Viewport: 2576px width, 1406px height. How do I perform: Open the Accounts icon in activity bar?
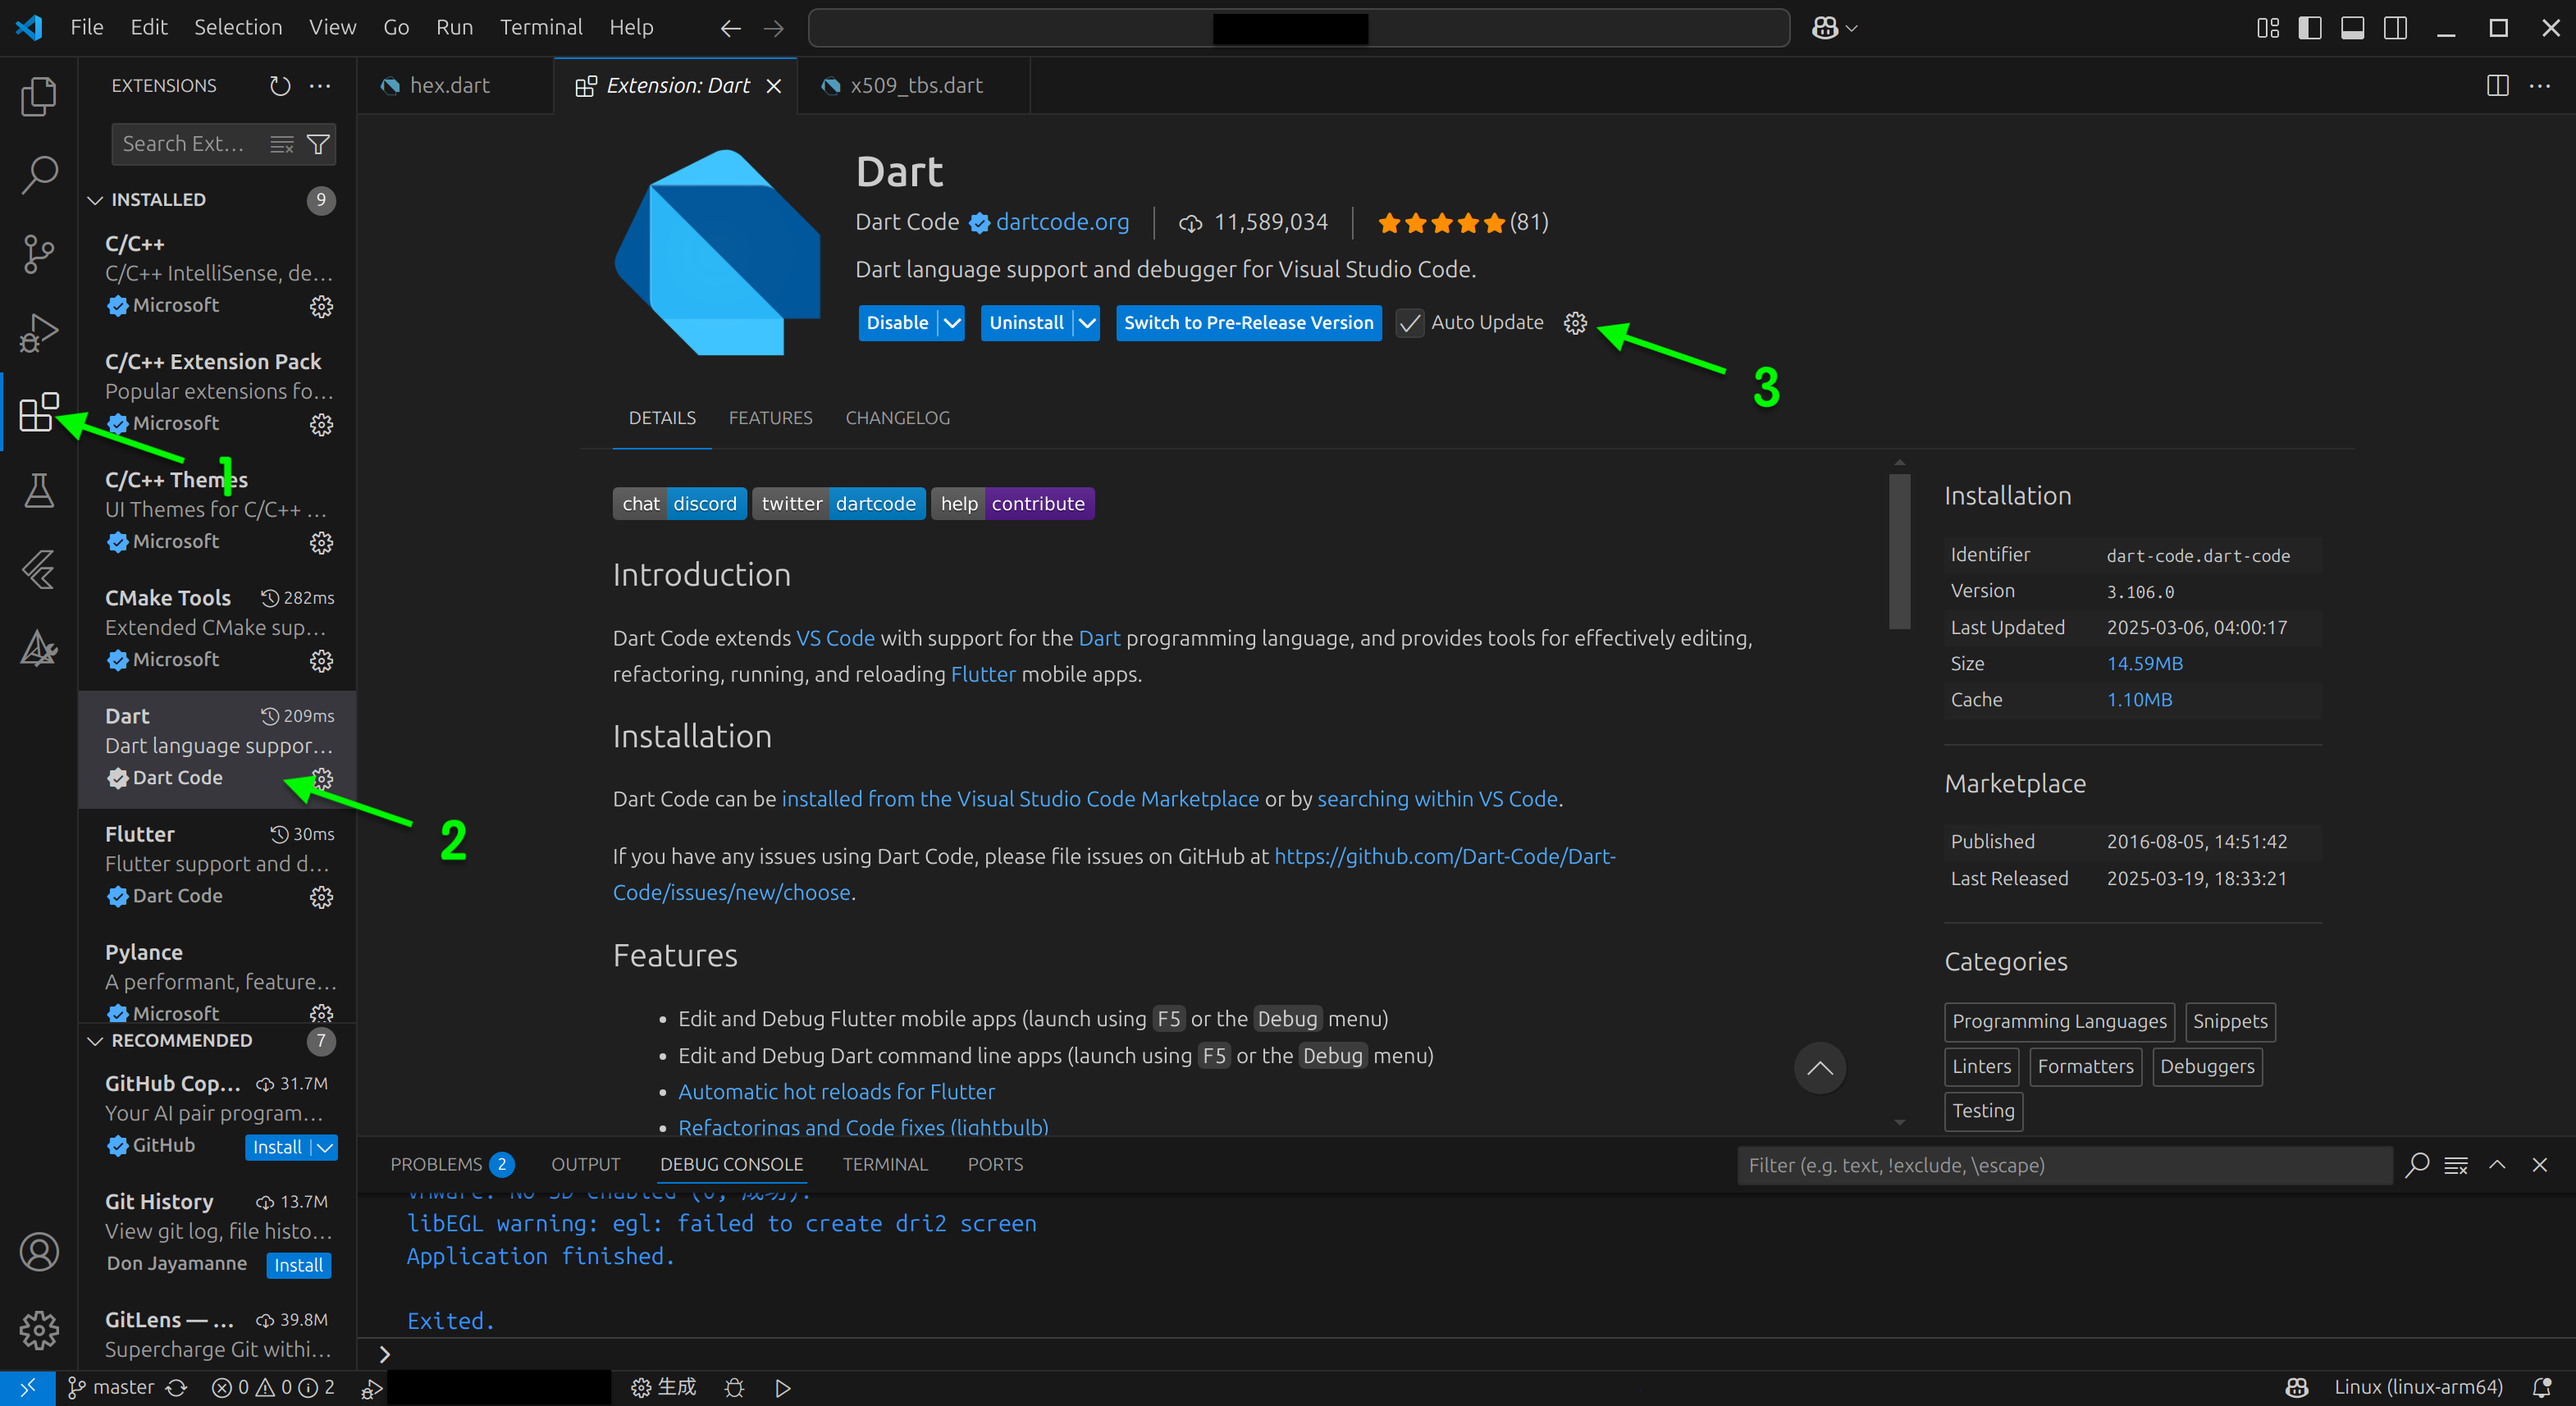(38, 1252)
